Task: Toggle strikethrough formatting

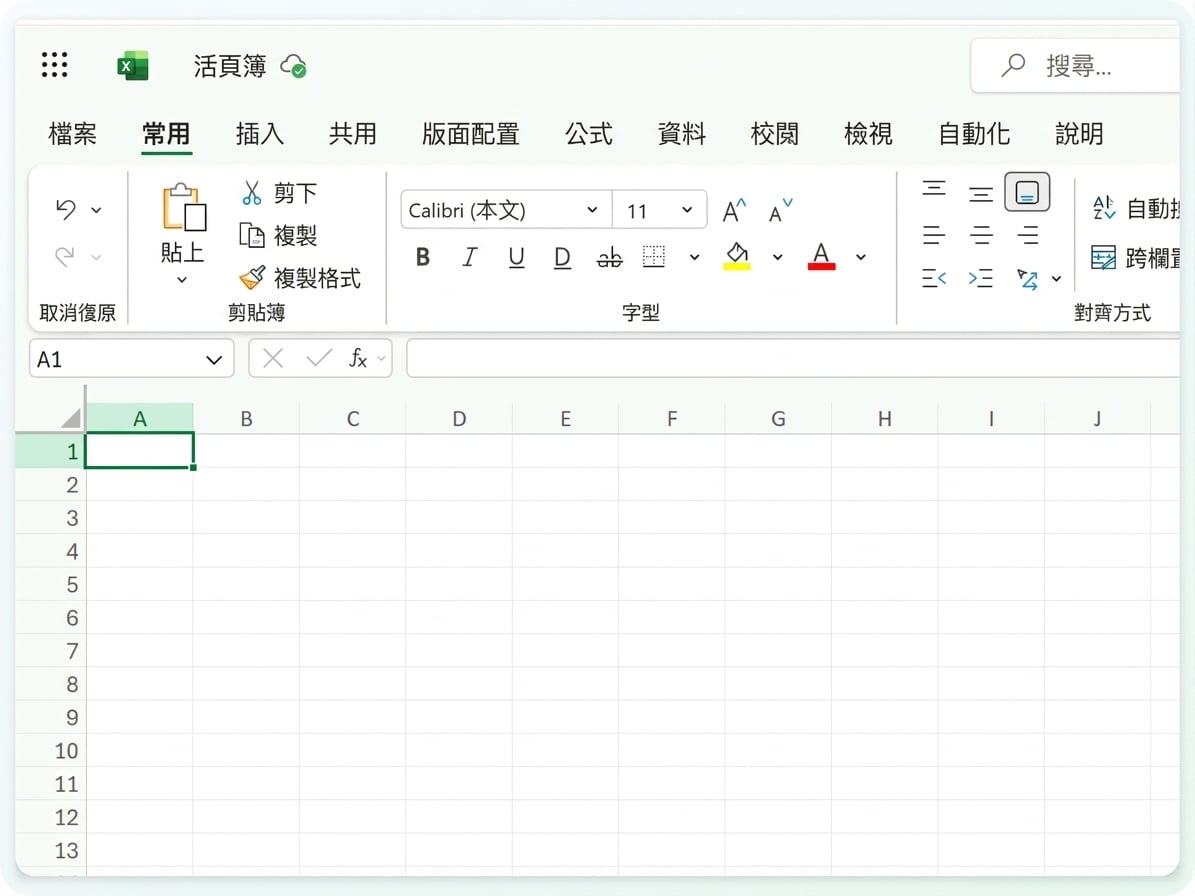Action: [609, 258]
